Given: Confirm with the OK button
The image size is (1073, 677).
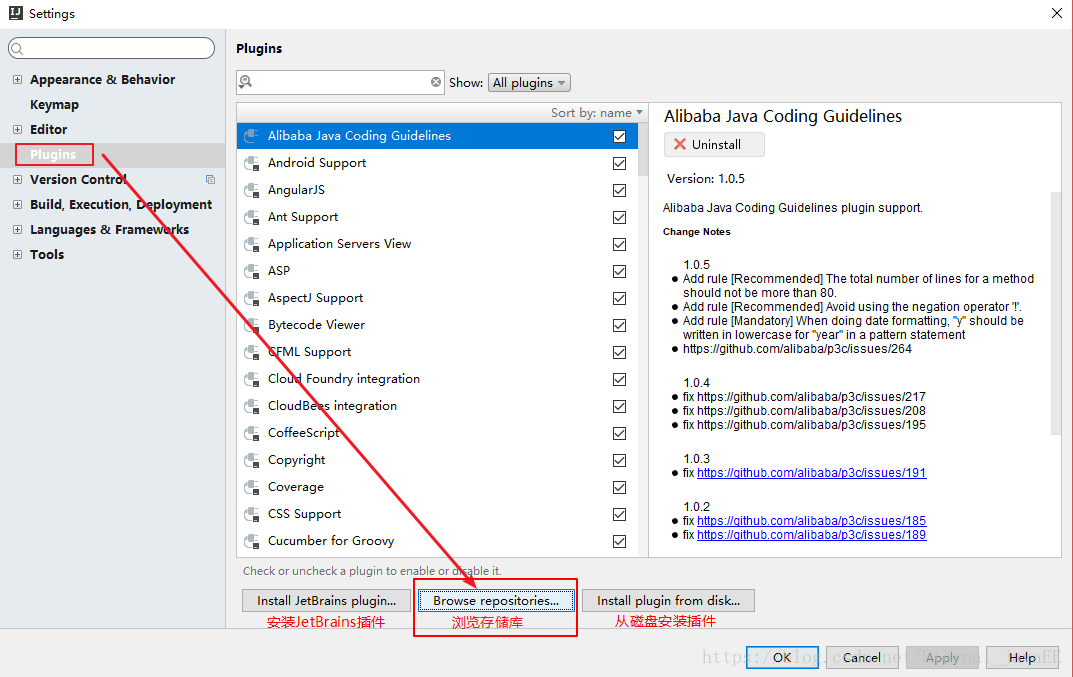Looking at the screenshot, I should click(782, 657).
